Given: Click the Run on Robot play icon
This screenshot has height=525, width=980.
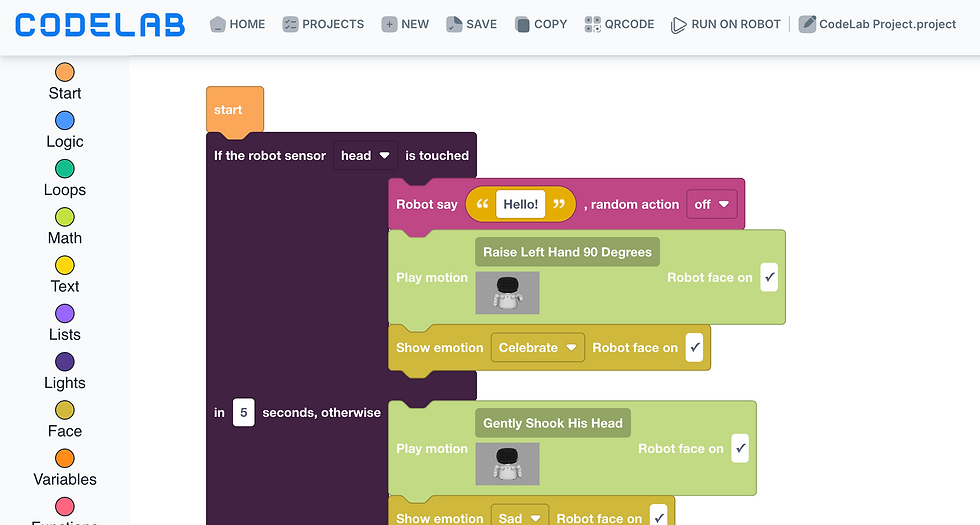Looking at the screenshot, I should pos(678,25).
